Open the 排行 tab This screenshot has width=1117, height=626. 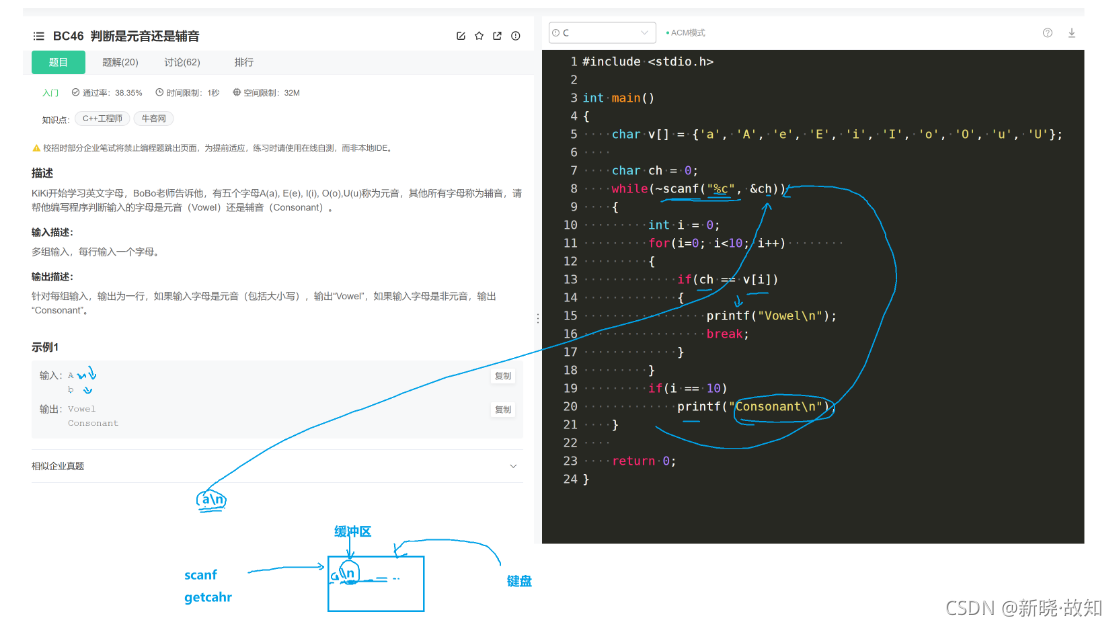coord(244,63)
